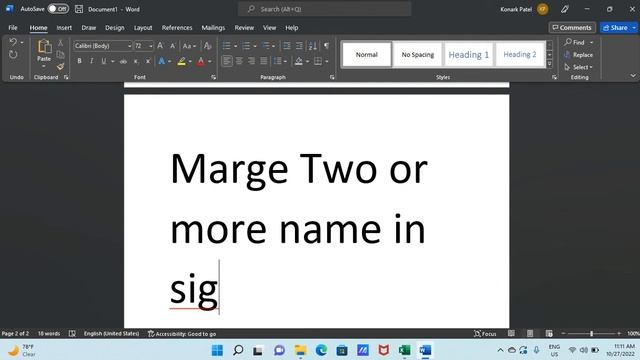Click the Paste clipboard icon
This screenshot has height=360, width=640.
click(x=44, y=47)
